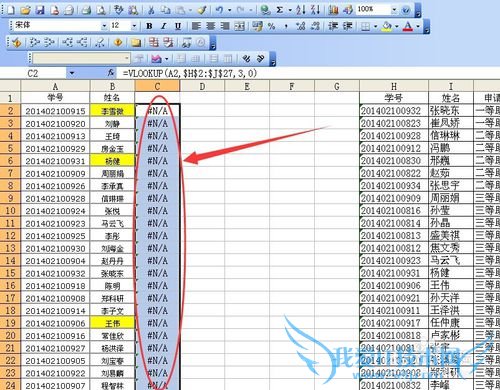Sort ascending A to Z

pyautogui.click(x=301, y=10)
